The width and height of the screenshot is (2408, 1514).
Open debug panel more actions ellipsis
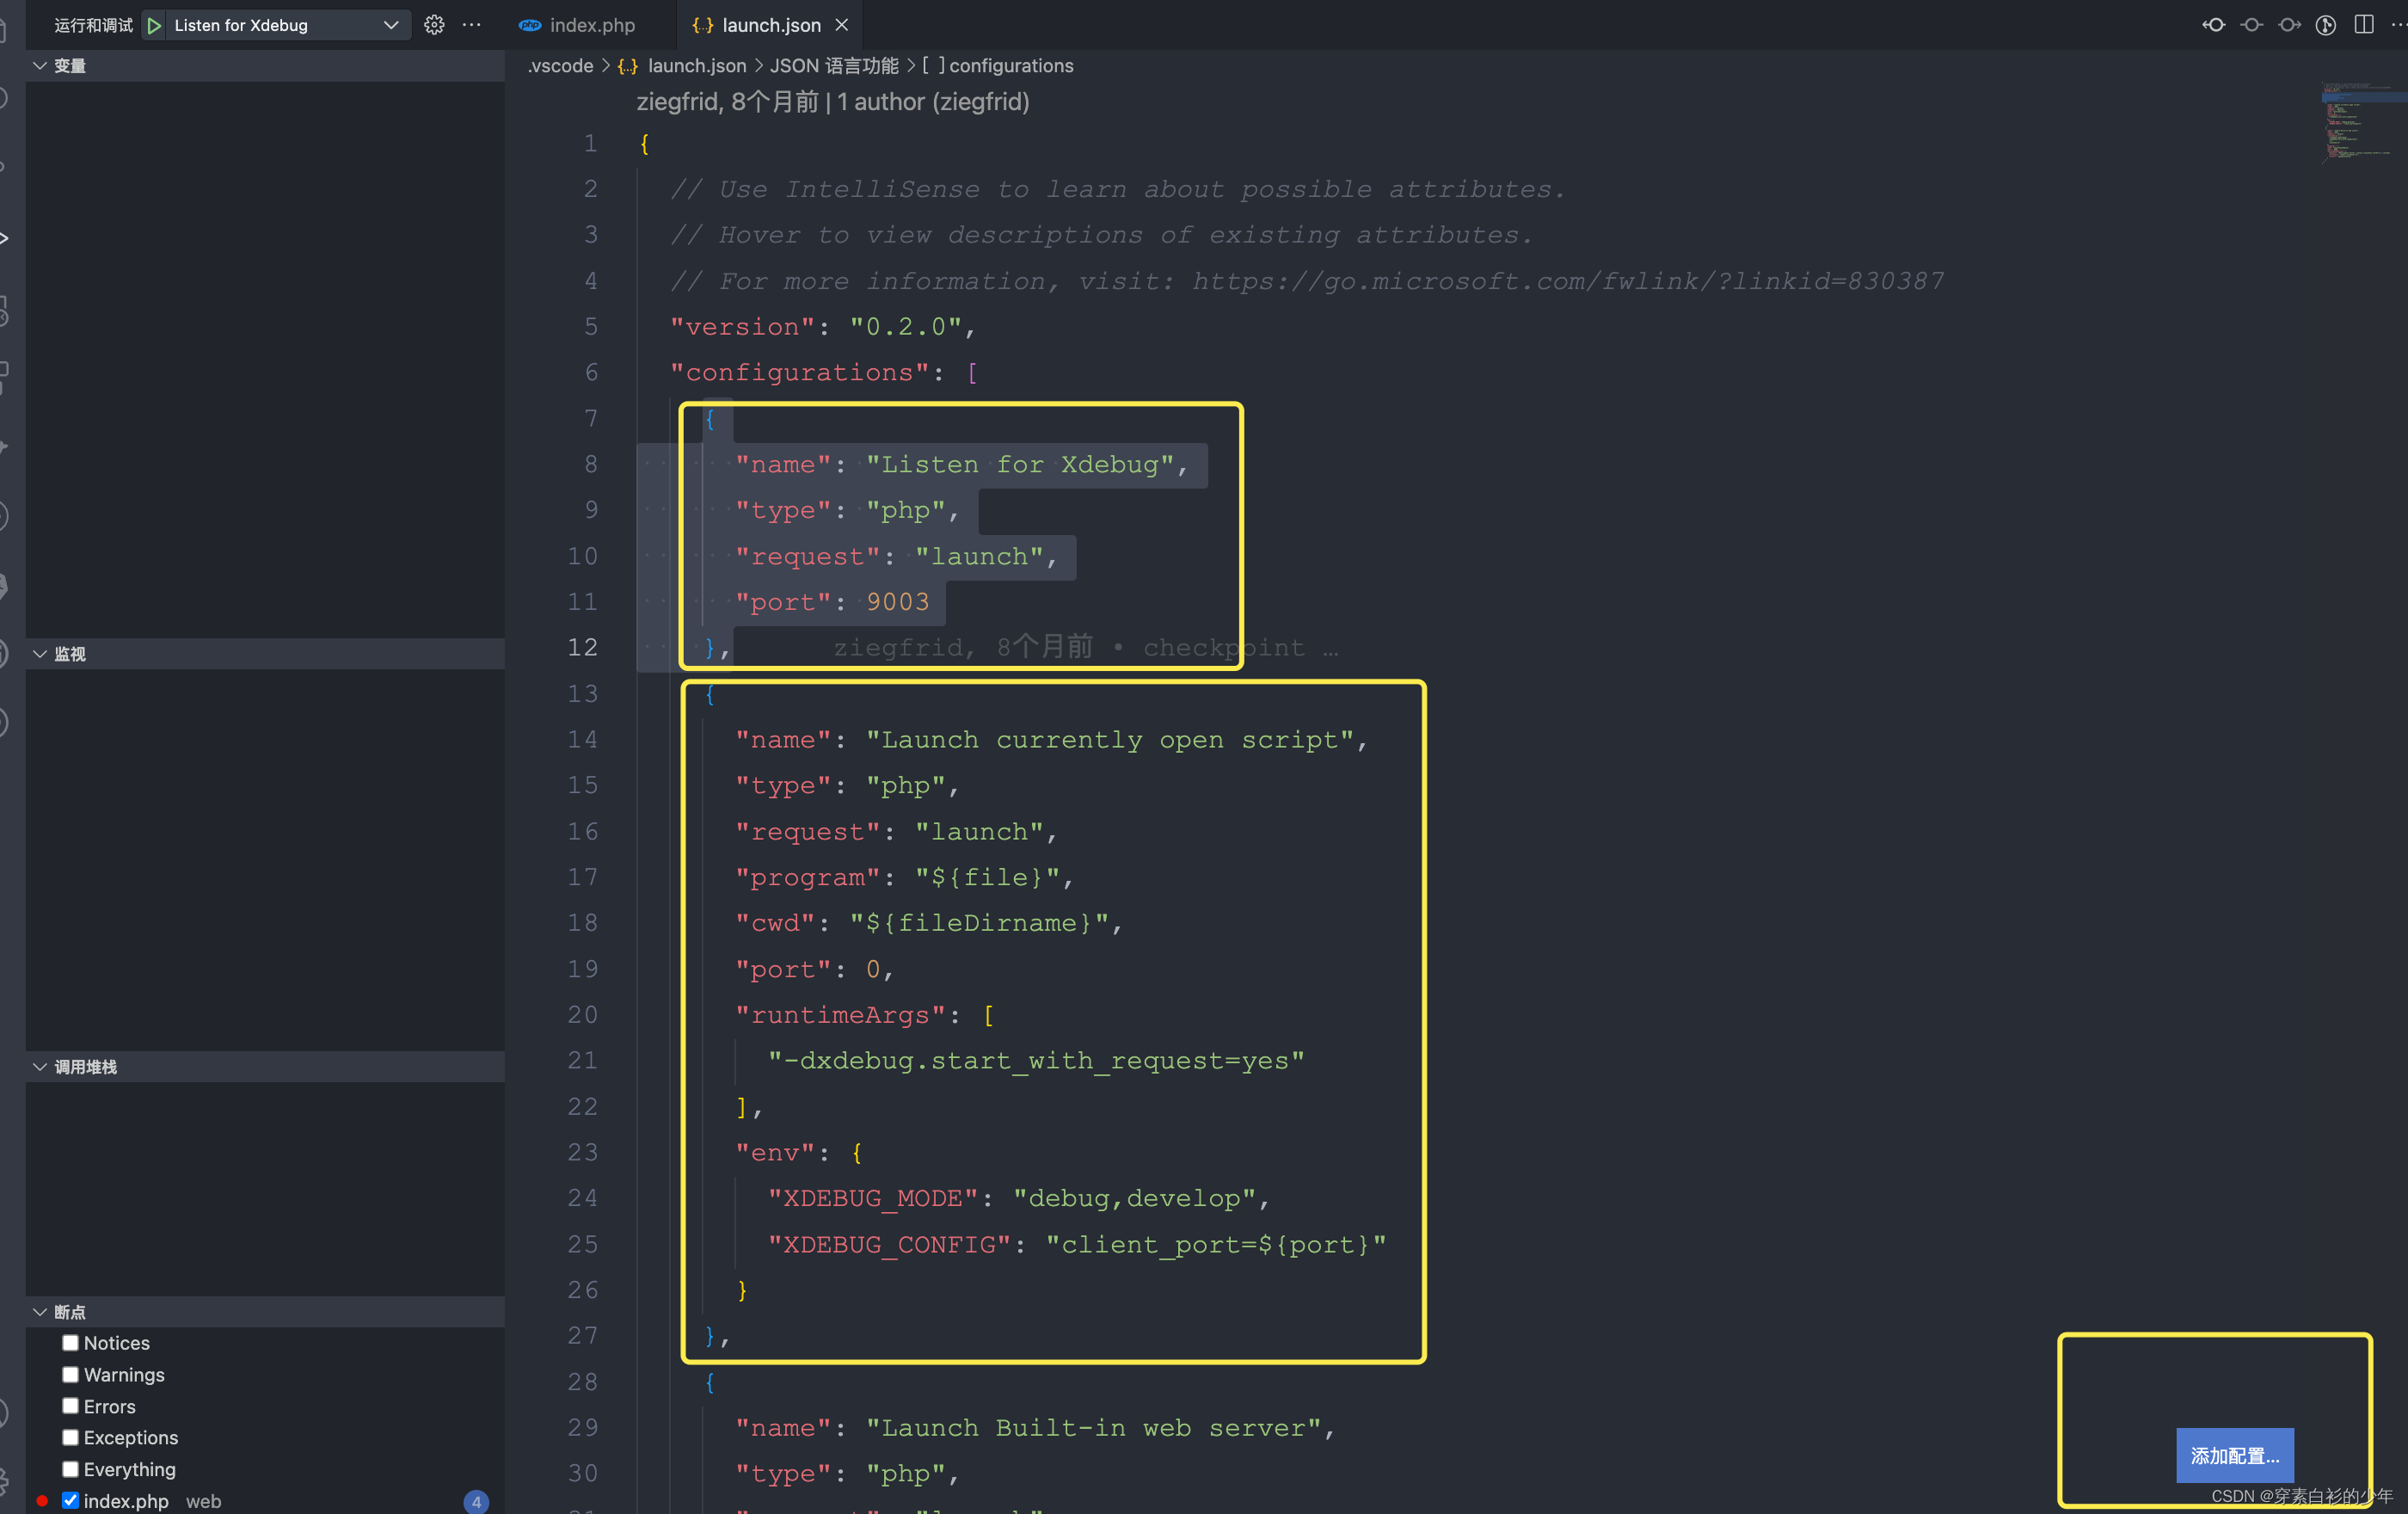[x=472, y=25]
